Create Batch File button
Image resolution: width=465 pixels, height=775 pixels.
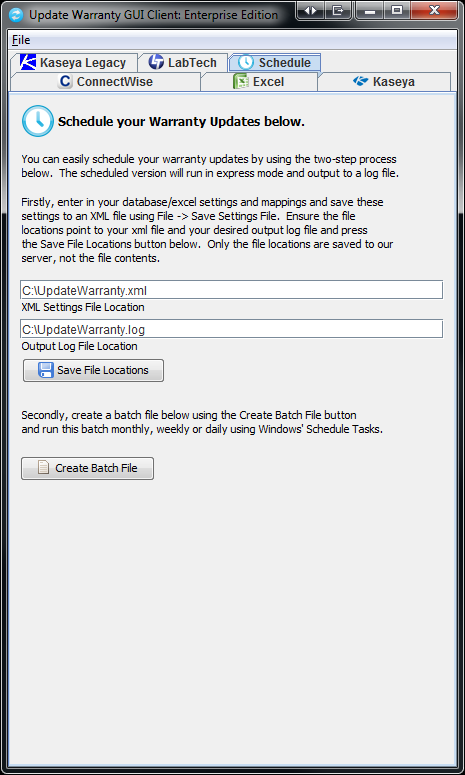click(x=87, y=468)
